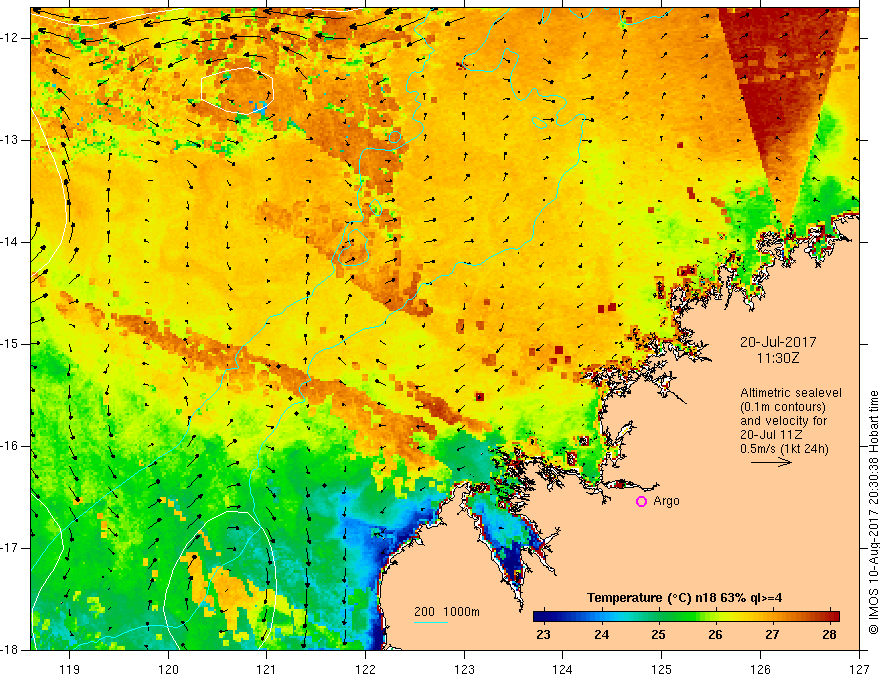Click the closed white sea-level contour near 12.5S
Image resolution: width=880 pixels, height=680 pixels.
pyautogui.click(x=237, y=90)
